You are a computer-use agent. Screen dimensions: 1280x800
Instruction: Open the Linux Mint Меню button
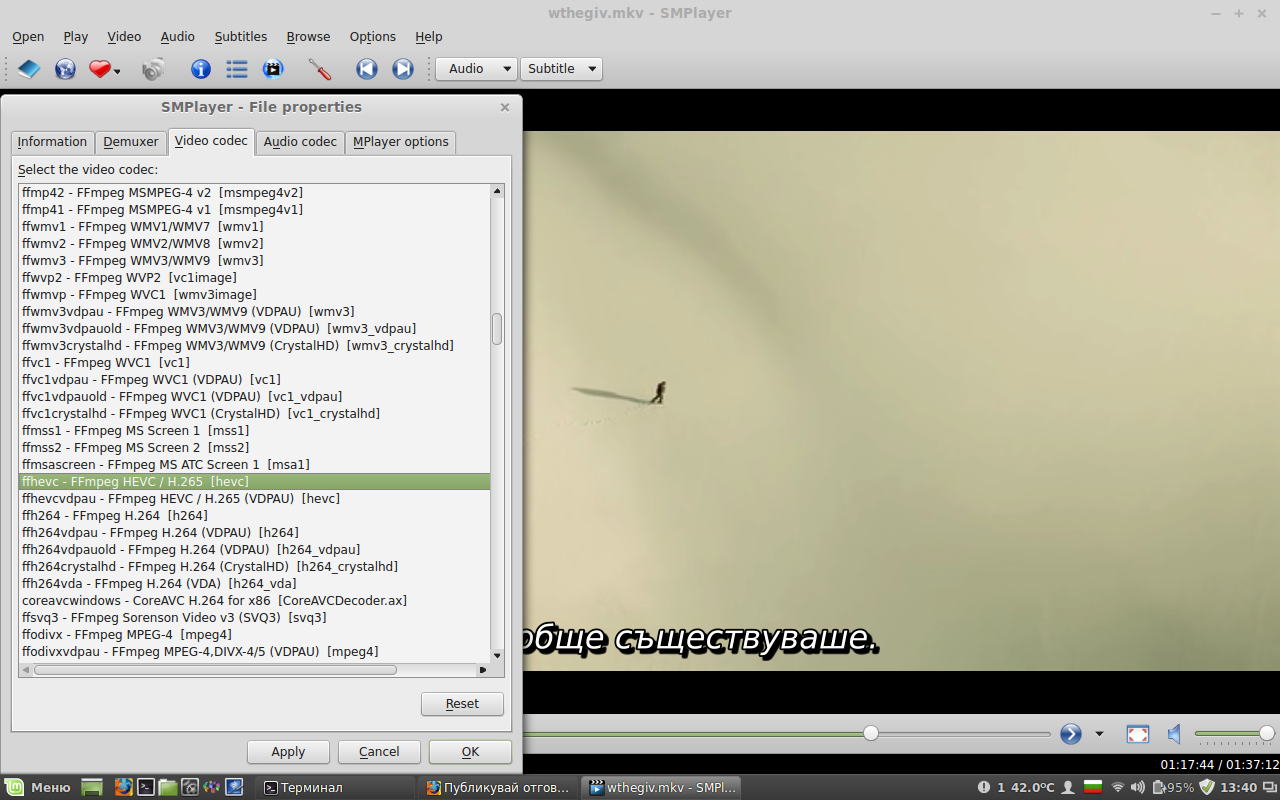pyautogui.click(x=38, y=787)
